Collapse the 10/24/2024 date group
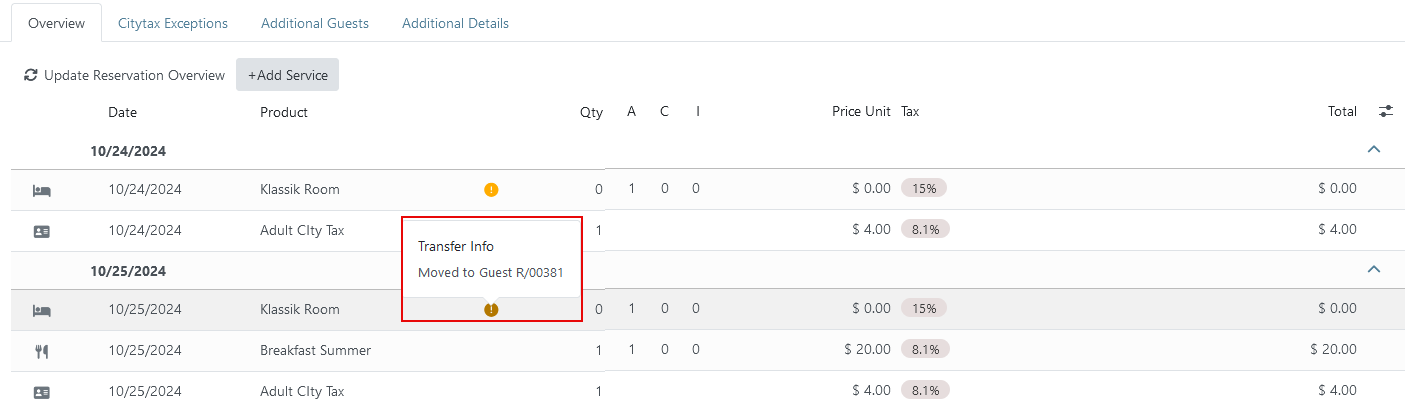The image size is (1405, 405). [x=1374, y=150]
